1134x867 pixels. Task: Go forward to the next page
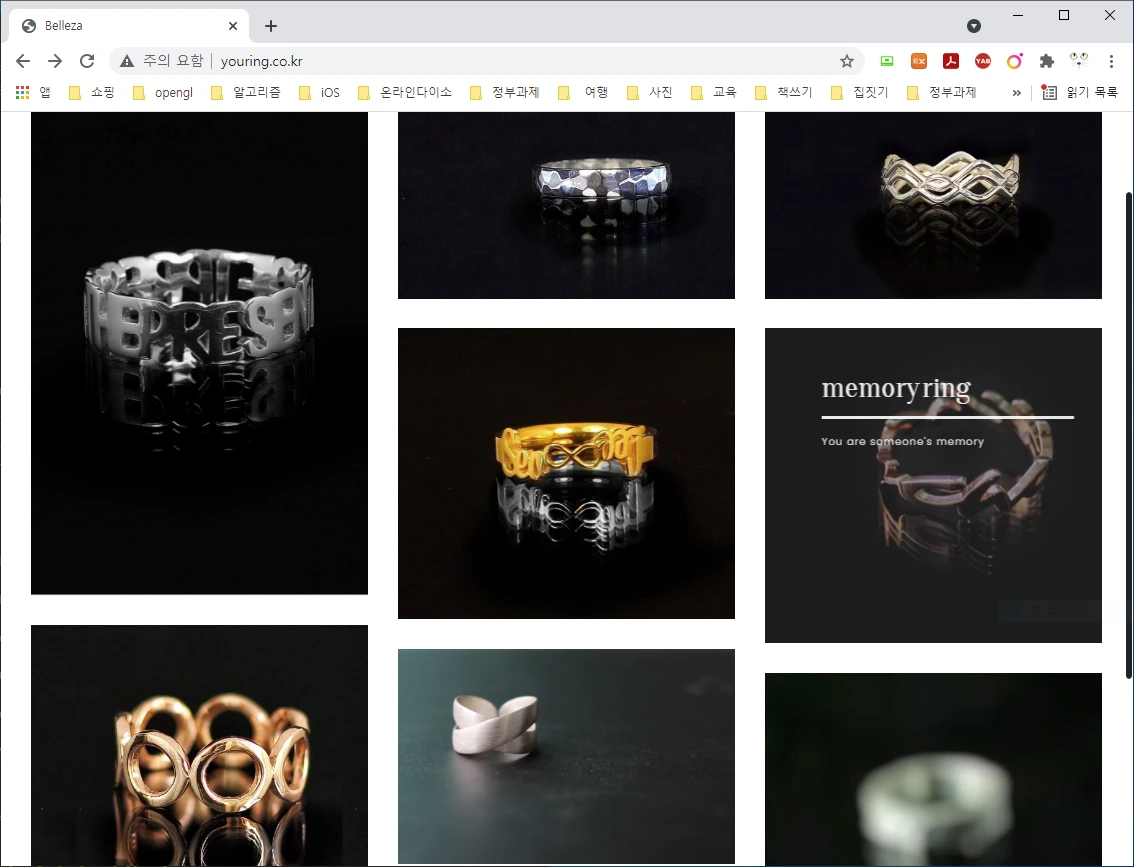pyautogui.click(x=55, y=61)
